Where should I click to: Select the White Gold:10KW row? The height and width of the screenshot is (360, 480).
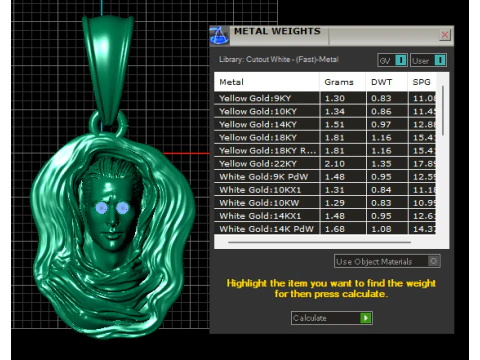[x=325, y=203]
